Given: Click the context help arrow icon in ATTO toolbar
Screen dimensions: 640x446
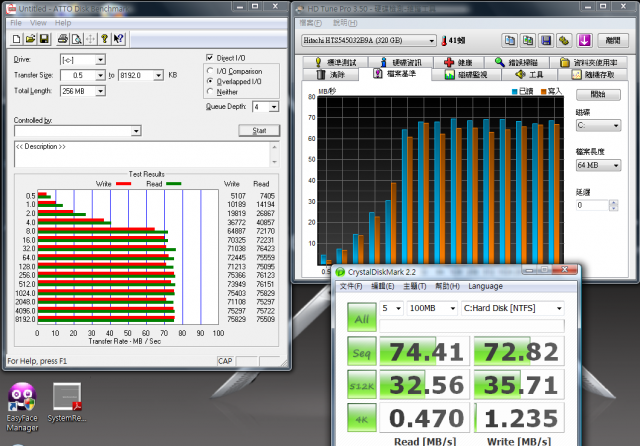Looking at the screenshot, I should click(118, 39).
